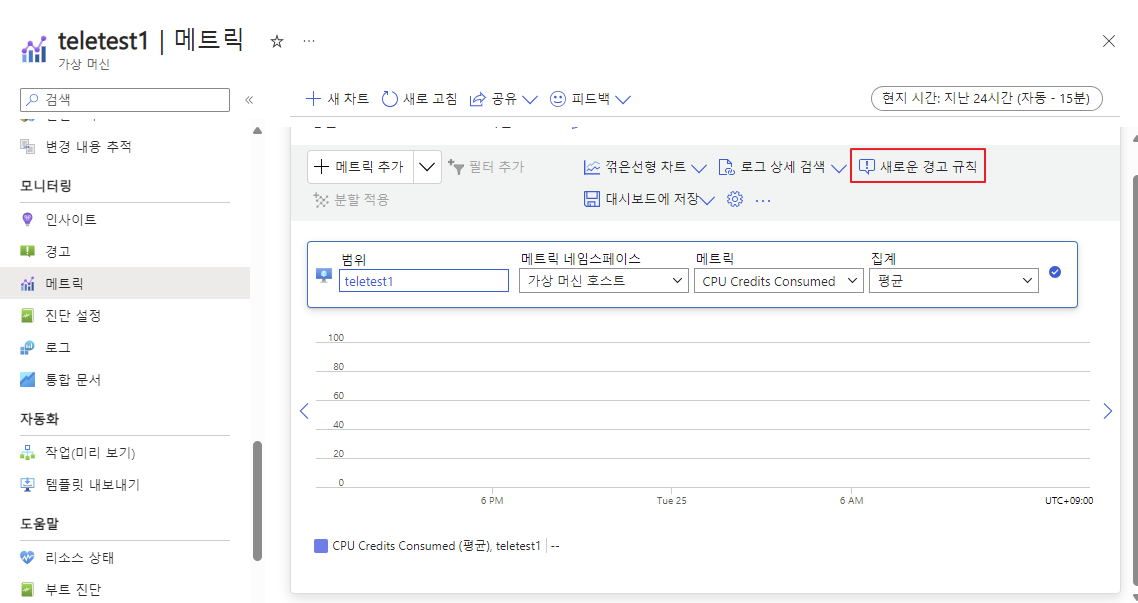The height and width of the screenshot is (603, 1138).
Task: Open 대시보드에 저장 dropdown
Action: point(649,199)
